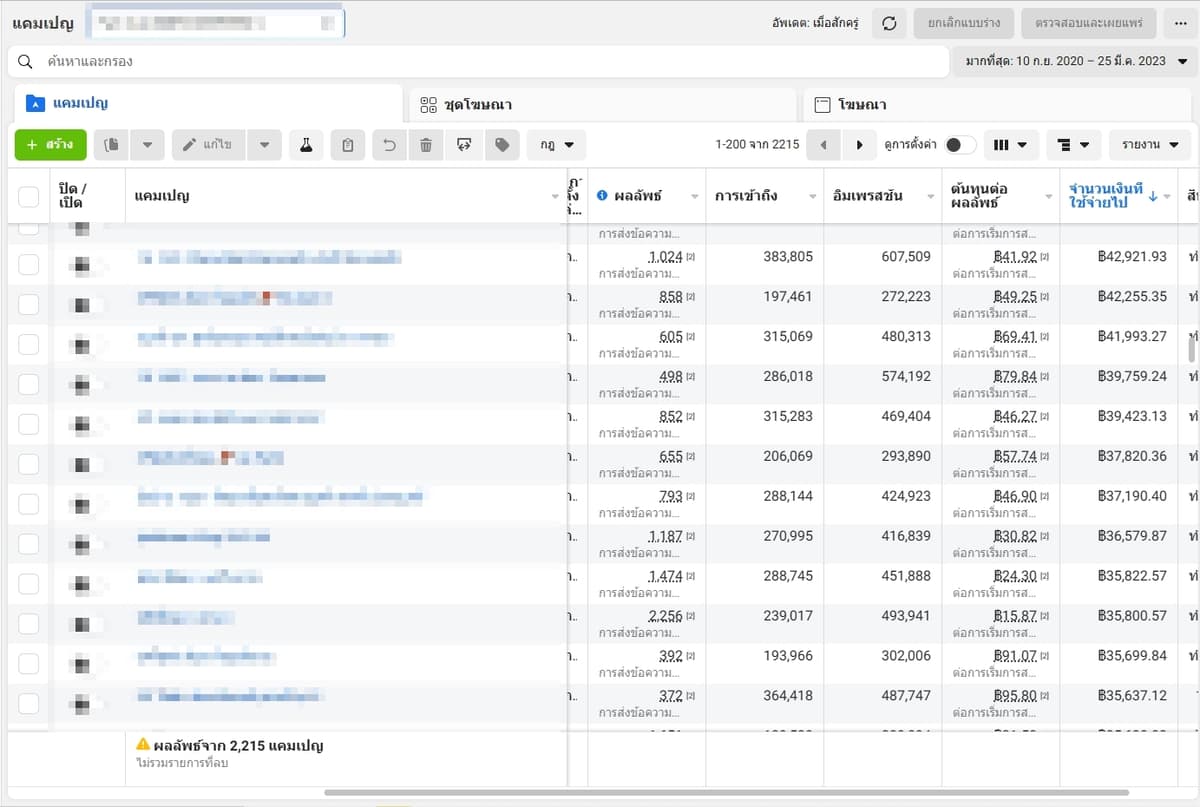The height and width of the screenshot is (807, 1200).
Task: Click the refresh icon next to update status
Action: 889,23
